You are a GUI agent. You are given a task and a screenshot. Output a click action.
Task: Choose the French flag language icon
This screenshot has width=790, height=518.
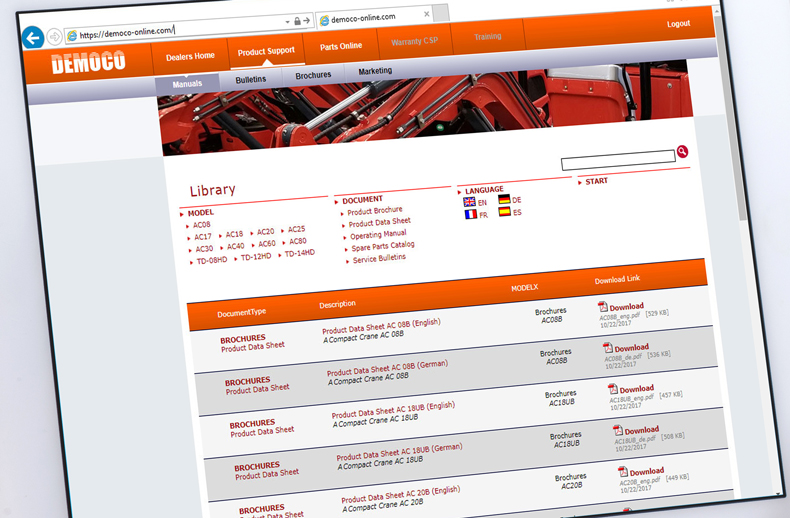470,214
